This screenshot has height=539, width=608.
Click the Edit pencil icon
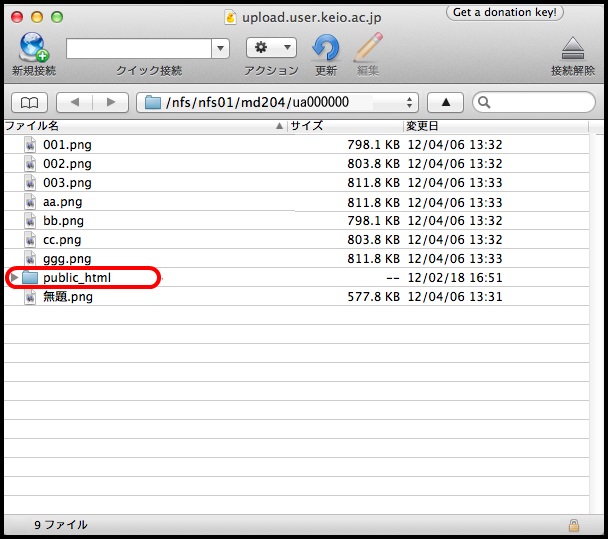[x=367, y=47]
